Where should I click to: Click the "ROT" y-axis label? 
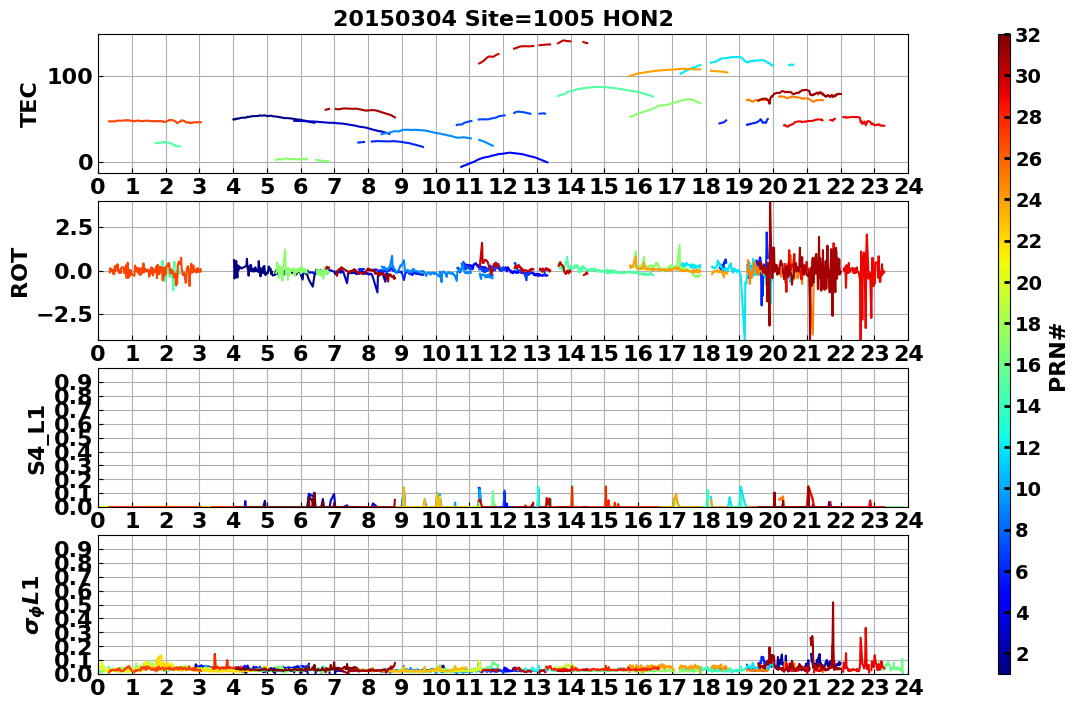[20, 273]
